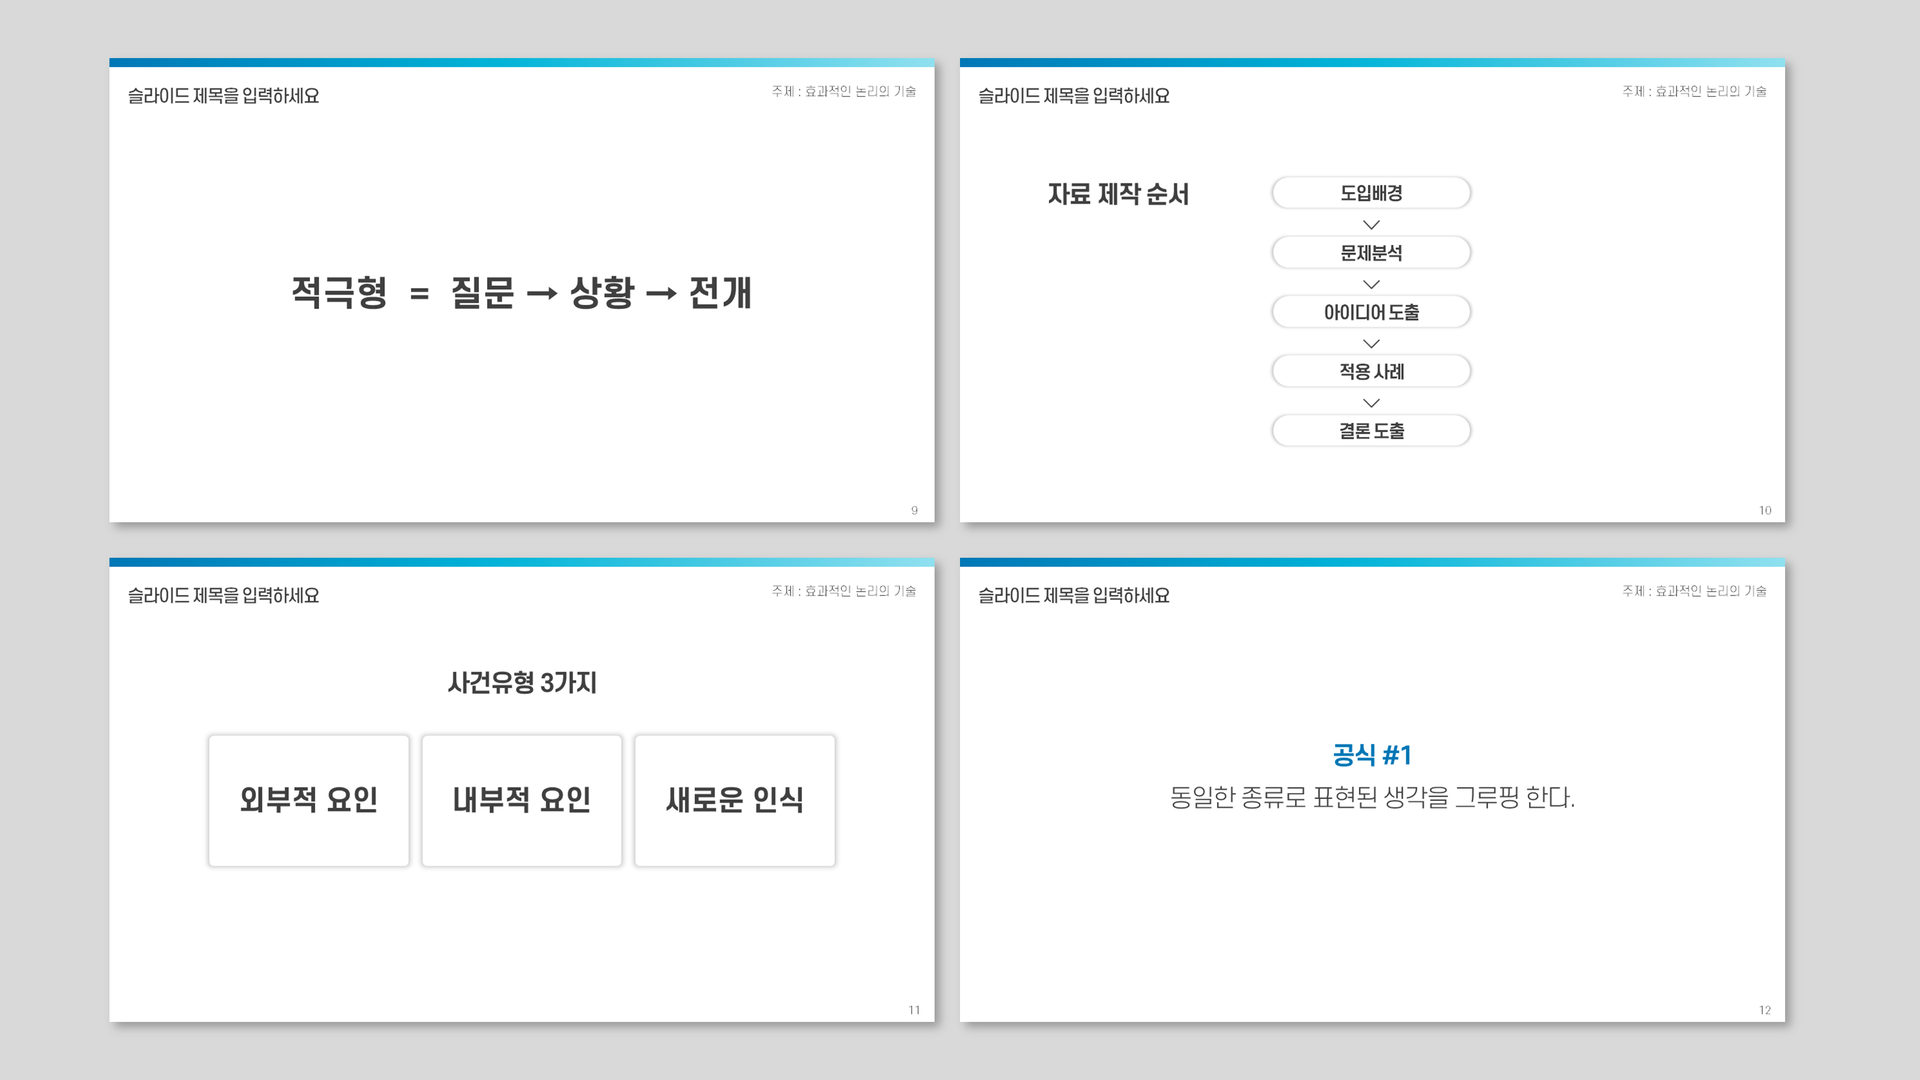Click the 적용 사례 step box
The height and width of the screenshot is (1080, 1920).
coord(1371,372)
